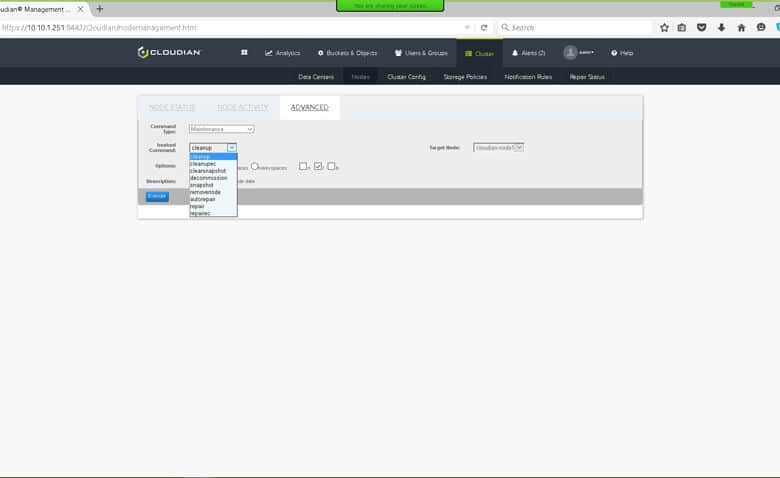
Task: Choose cleanup in command list
Action: tap(213, 157)
